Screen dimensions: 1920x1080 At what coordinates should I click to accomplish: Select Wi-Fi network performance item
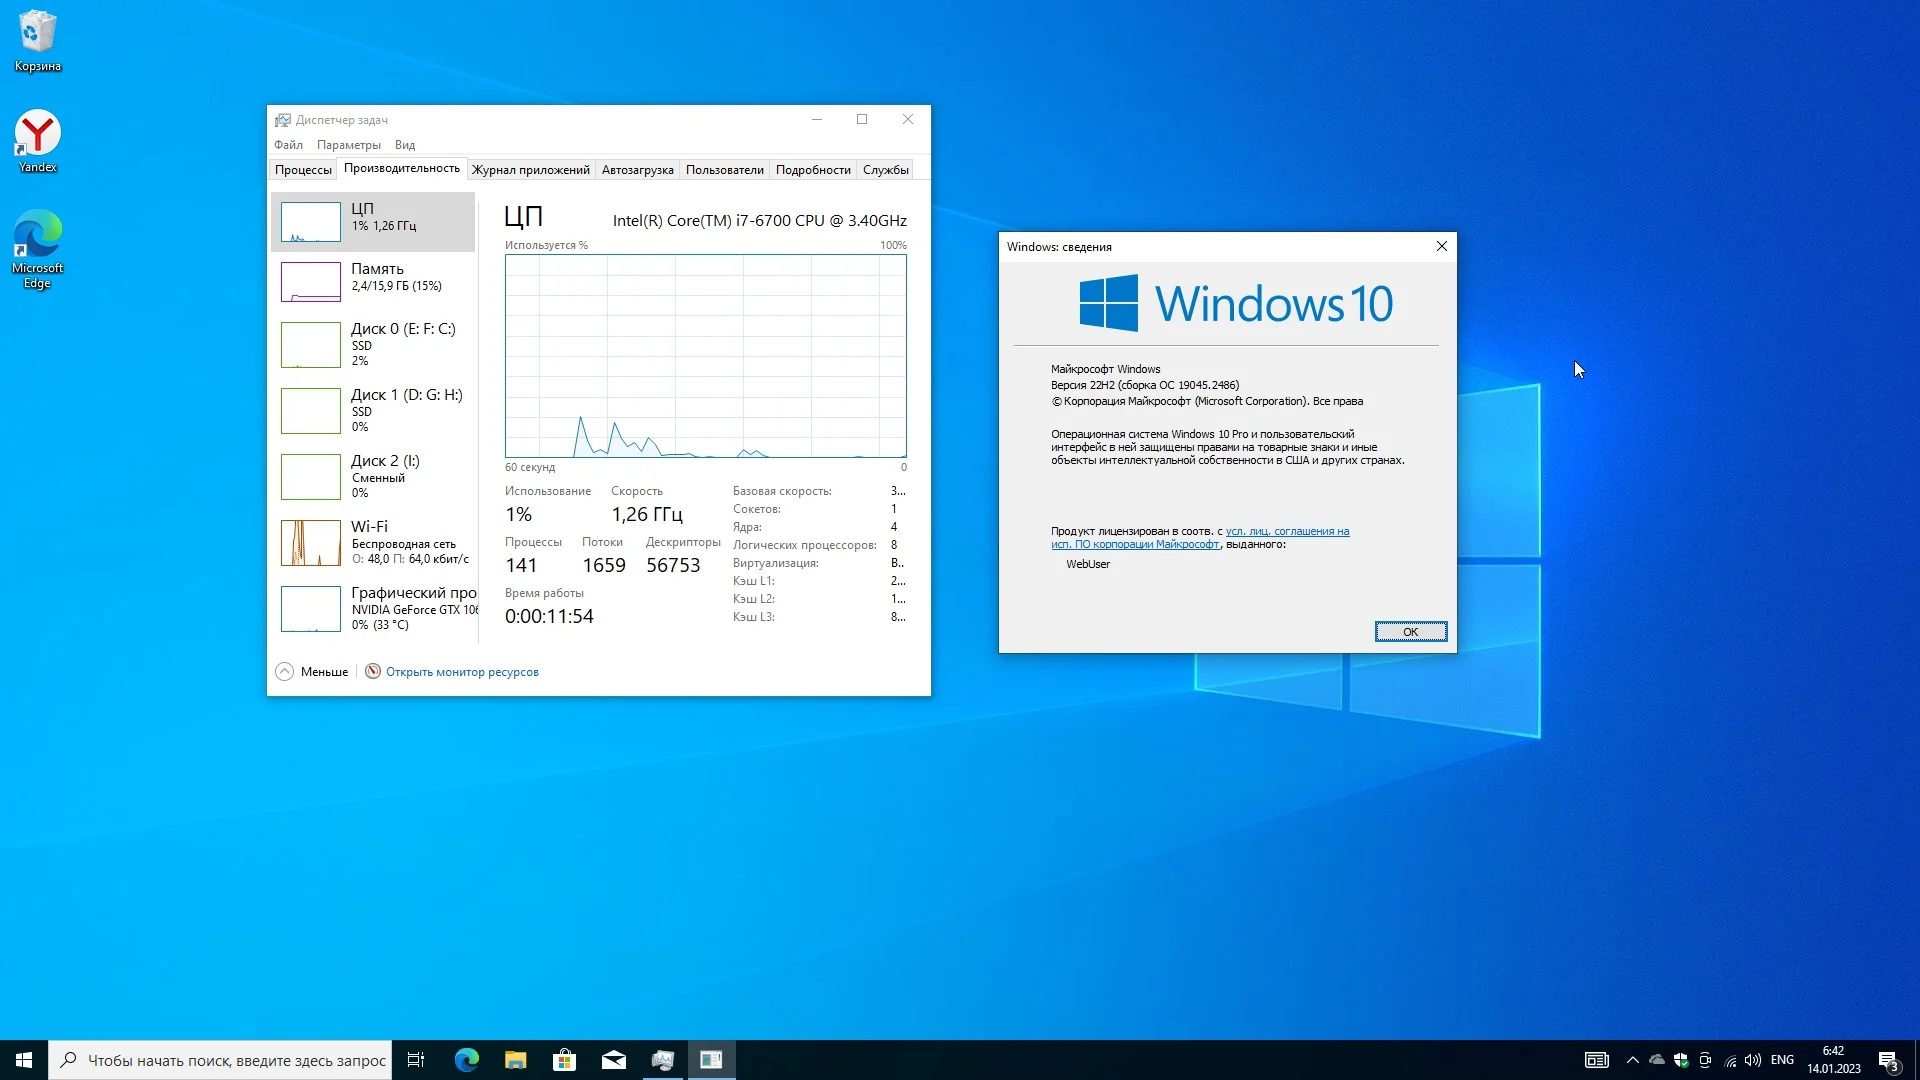[x=372, y=542]
